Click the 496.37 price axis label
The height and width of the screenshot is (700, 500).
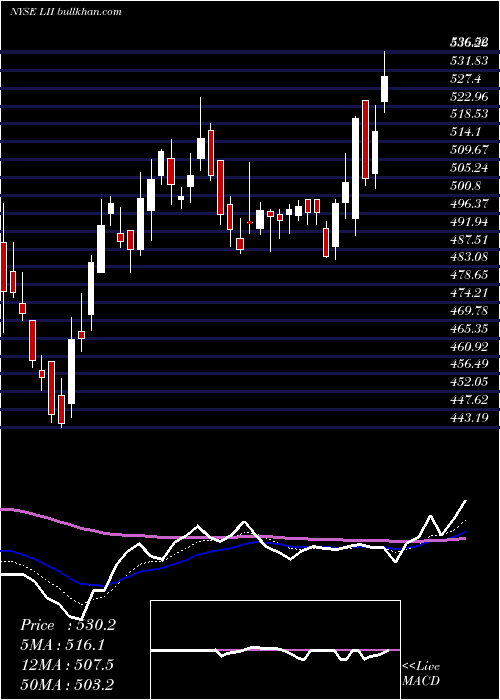point(469,204)
